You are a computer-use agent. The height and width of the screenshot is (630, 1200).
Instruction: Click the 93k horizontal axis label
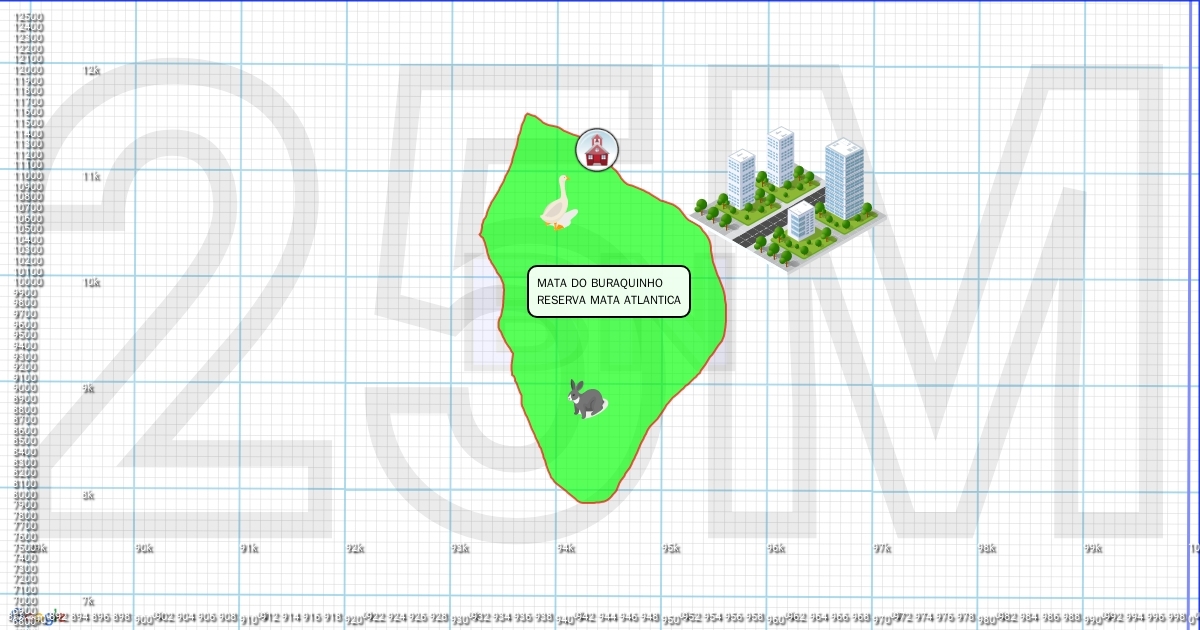click(x=460, y=548)
